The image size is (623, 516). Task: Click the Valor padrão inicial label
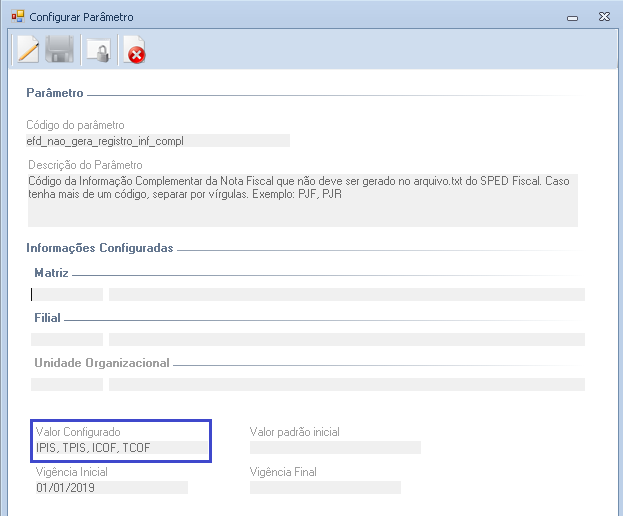[x=294, y=432]
